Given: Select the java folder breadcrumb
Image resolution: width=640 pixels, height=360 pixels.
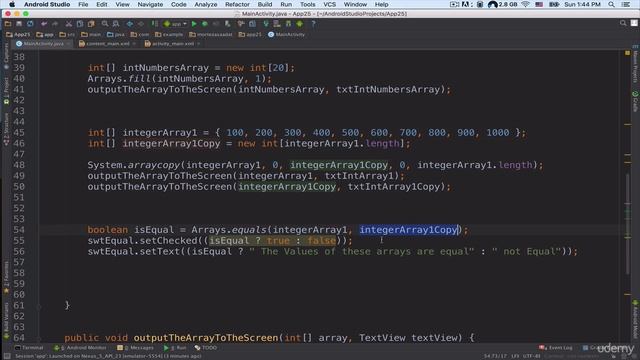Looking at the screenshot, I should pyautogui.click(x=116, y=34).
